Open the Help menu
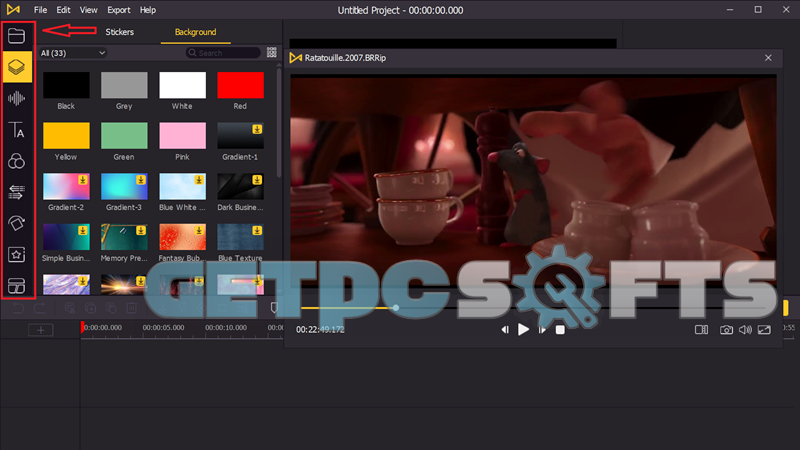 [x=148, y=10]
